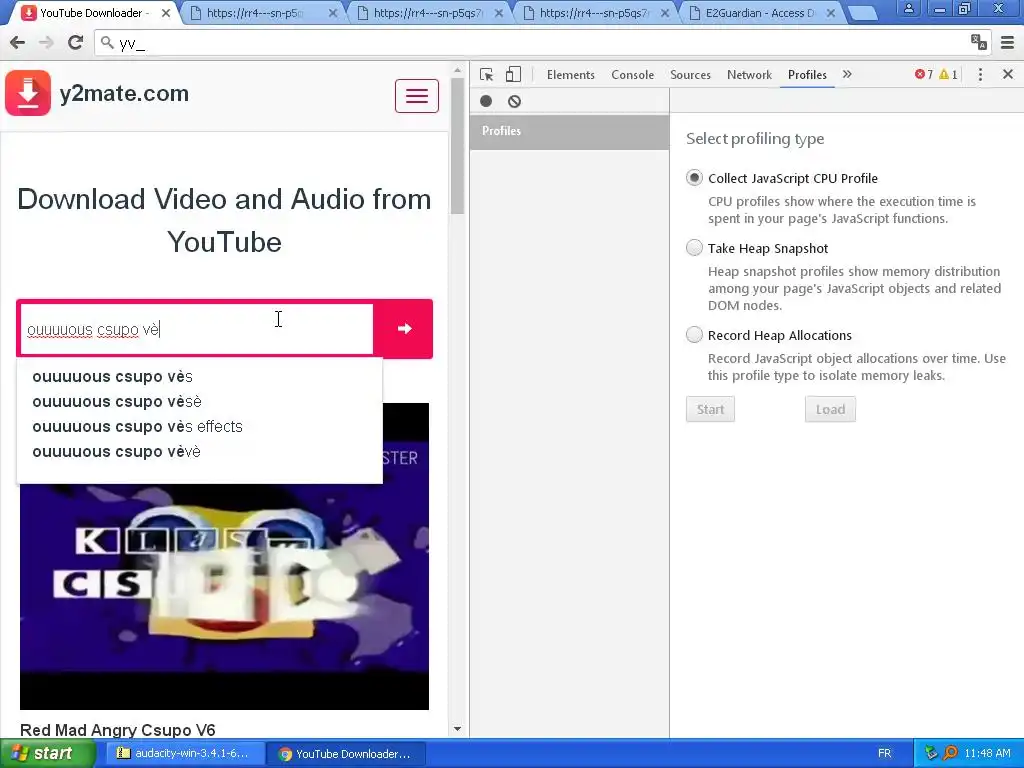The height and width of the screenshot is (768, 1024).
Task: Open the Windows start menu
Action: (x=46, y=753)
